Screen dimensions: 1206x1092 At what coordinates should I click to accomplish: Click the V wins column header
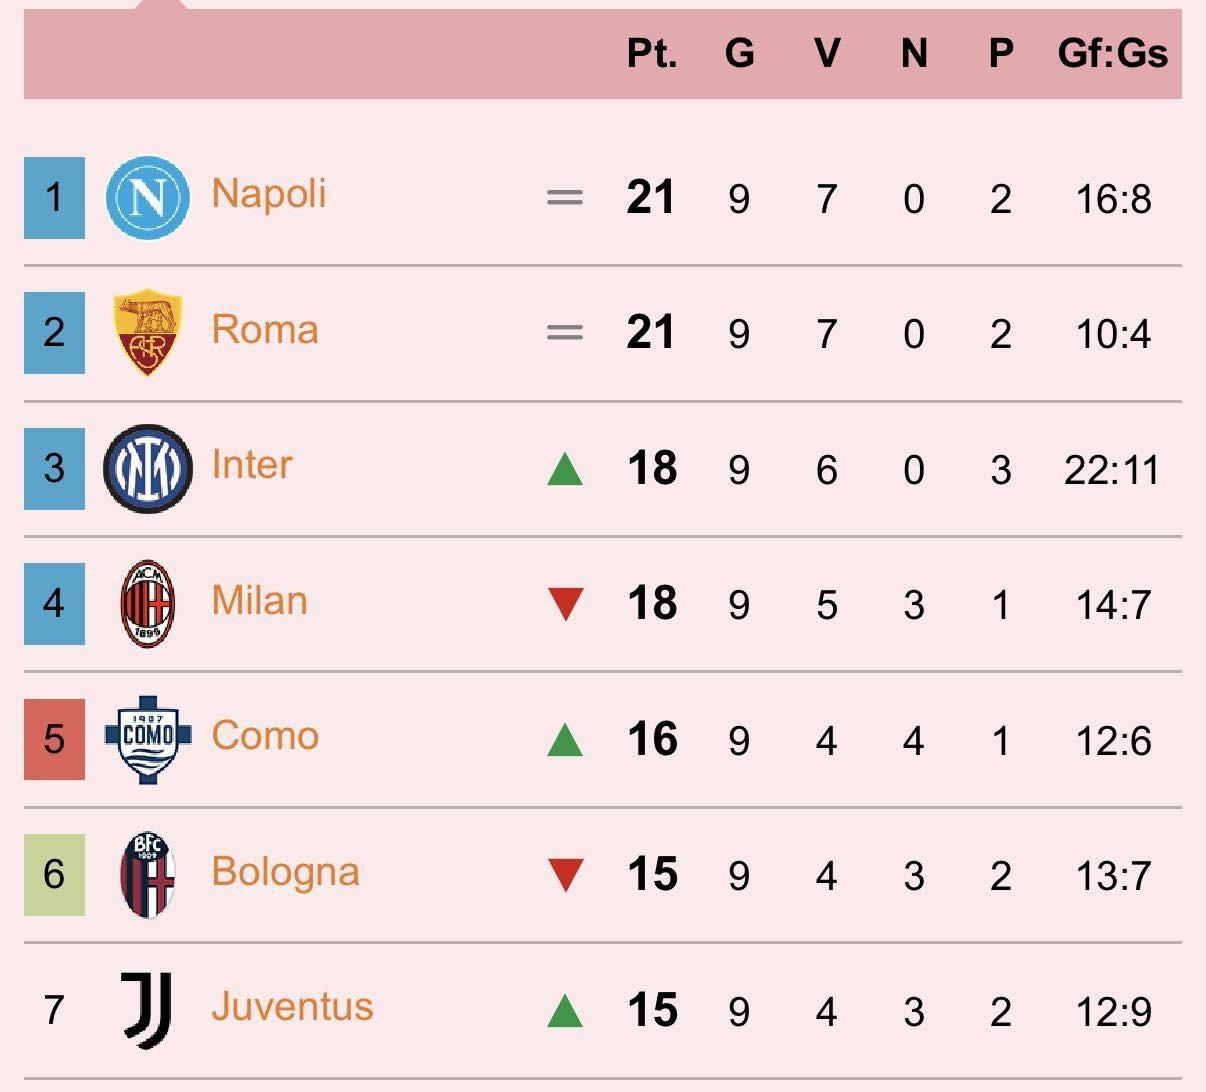[826, 52]
